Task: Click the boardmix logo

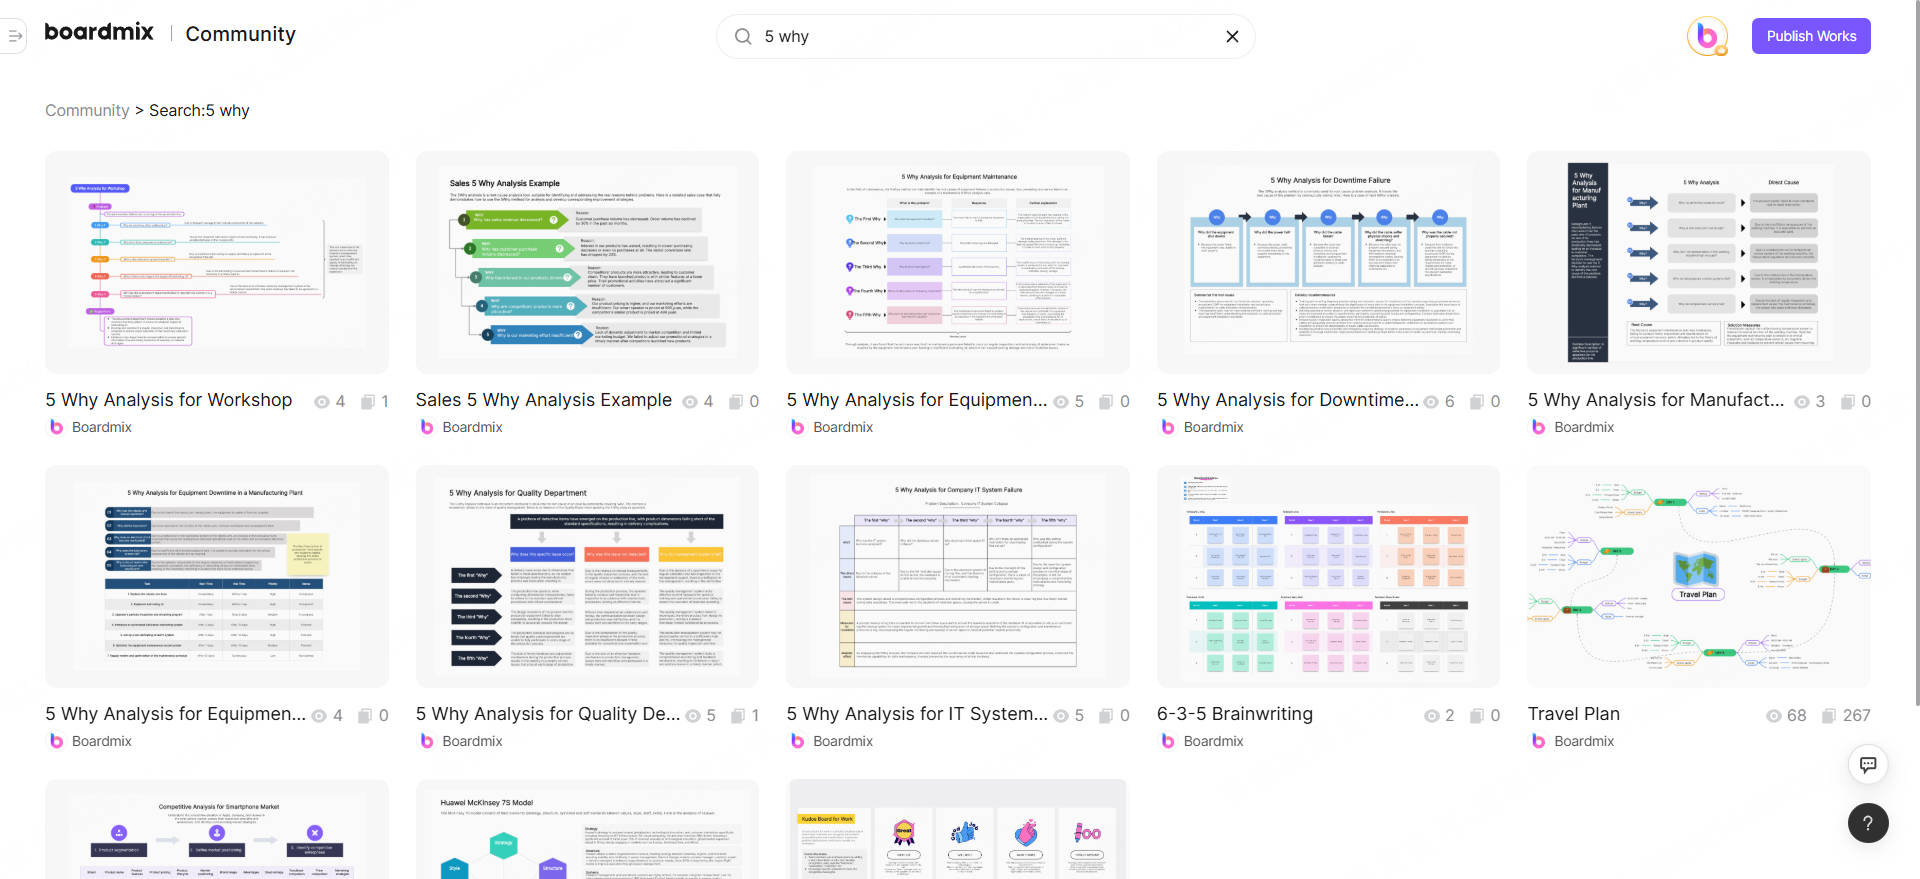Action: (99, 33)
